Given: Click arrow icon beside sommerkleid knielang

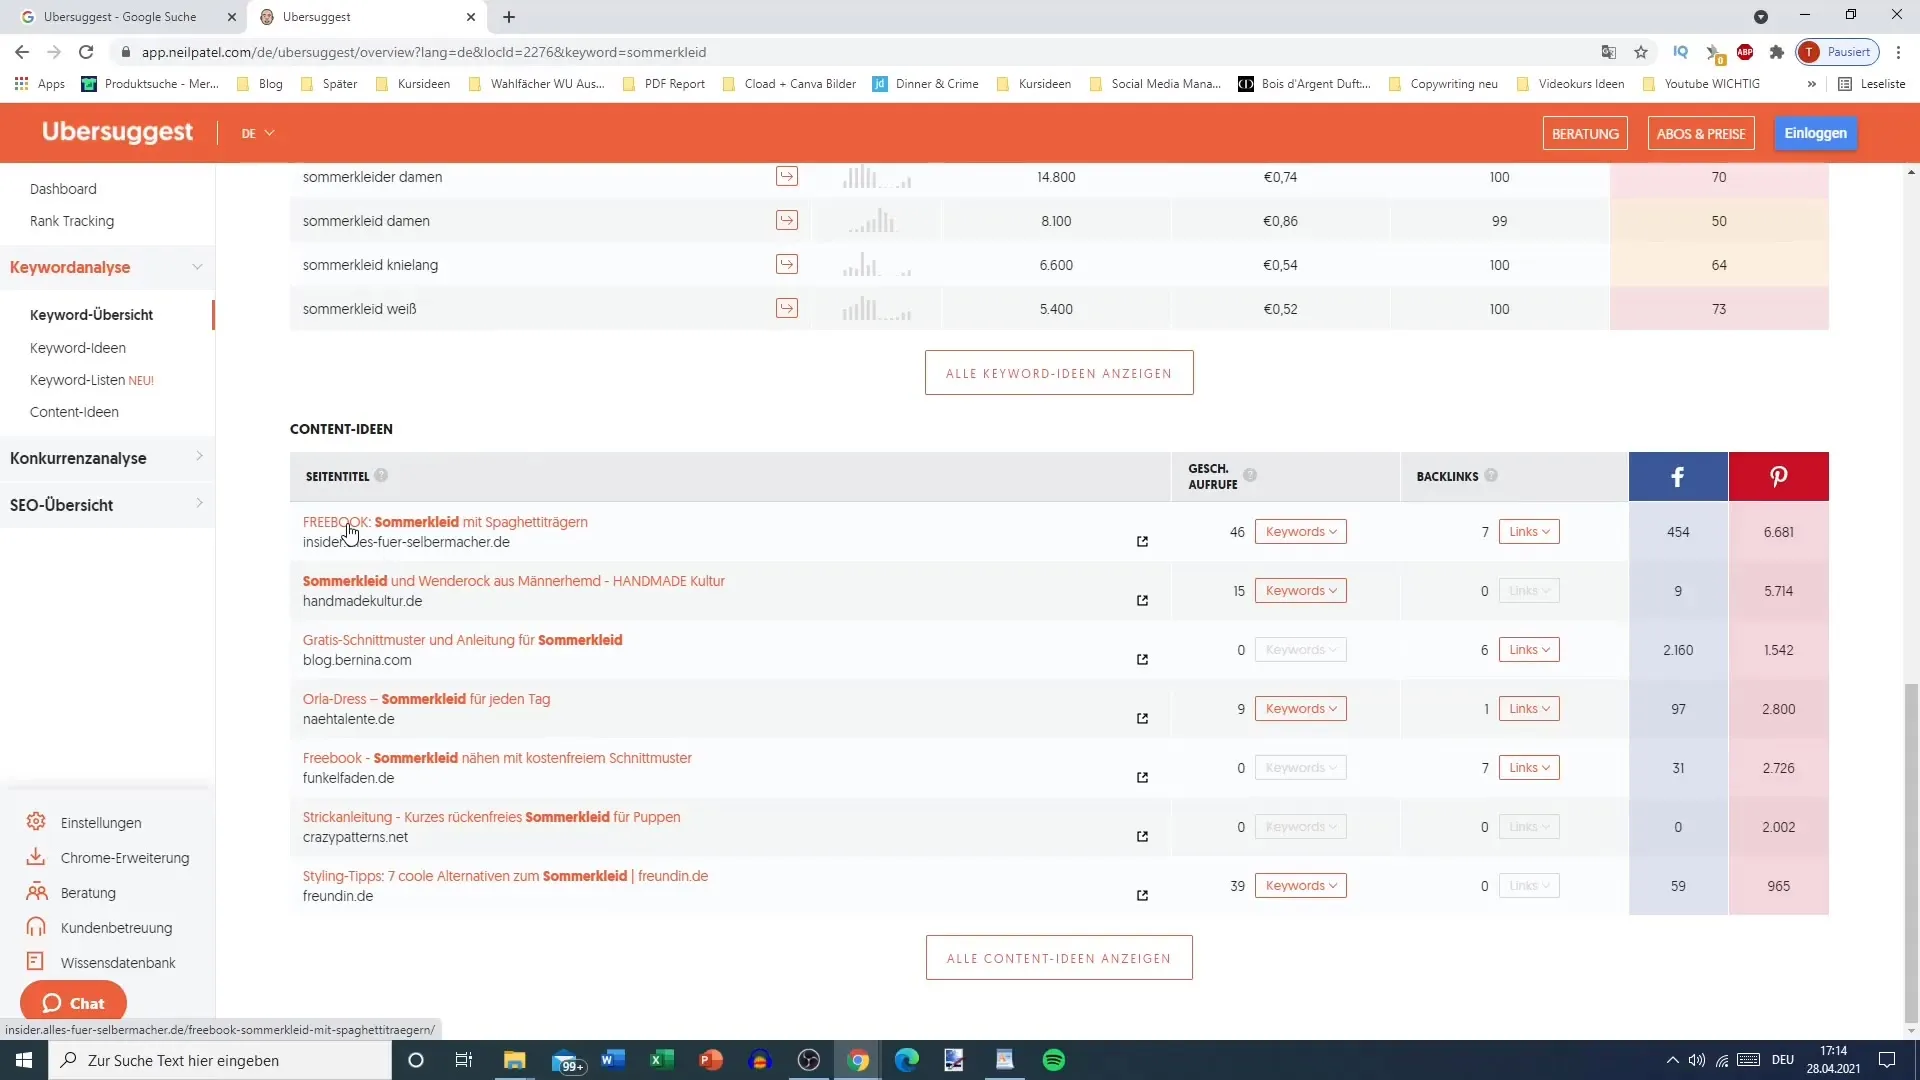Looking at the screenshot, I should point(787,265).
